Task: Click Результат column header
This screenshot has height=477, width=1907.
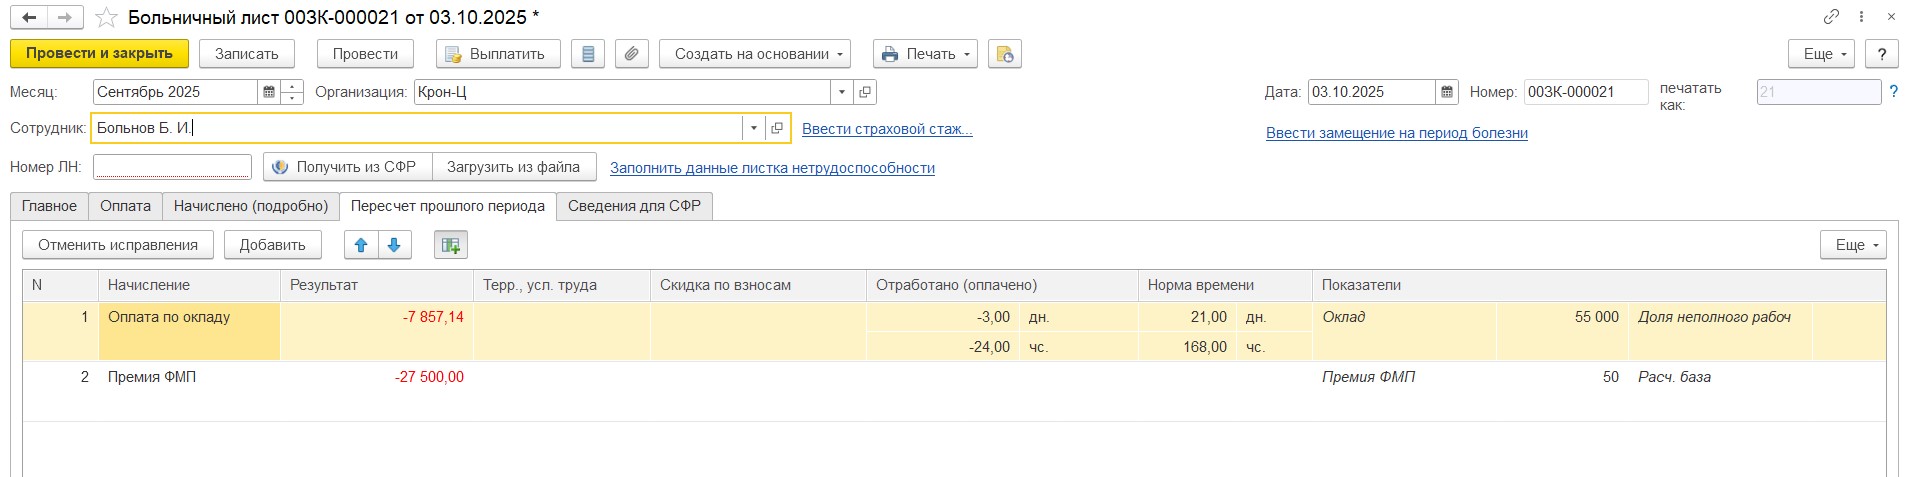Action: tap(376, 285)
